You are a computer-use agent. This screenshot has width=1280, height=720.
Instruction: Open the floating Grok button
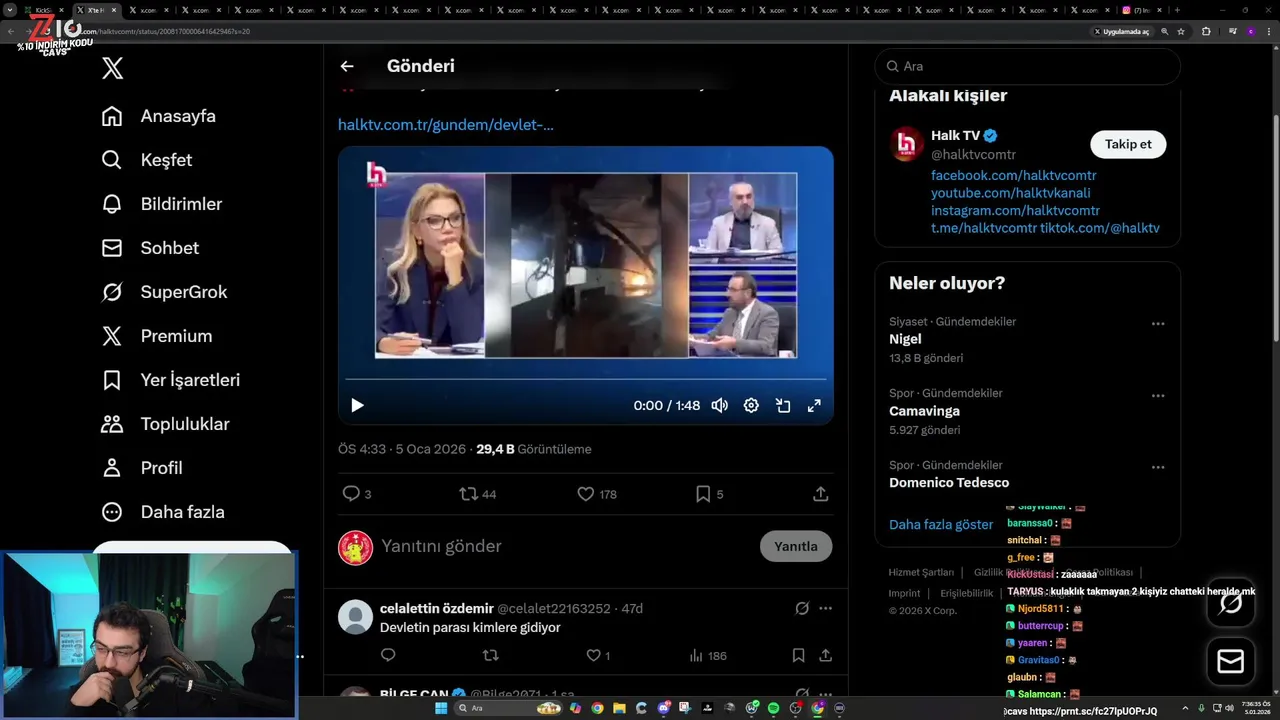[1231, 602]
